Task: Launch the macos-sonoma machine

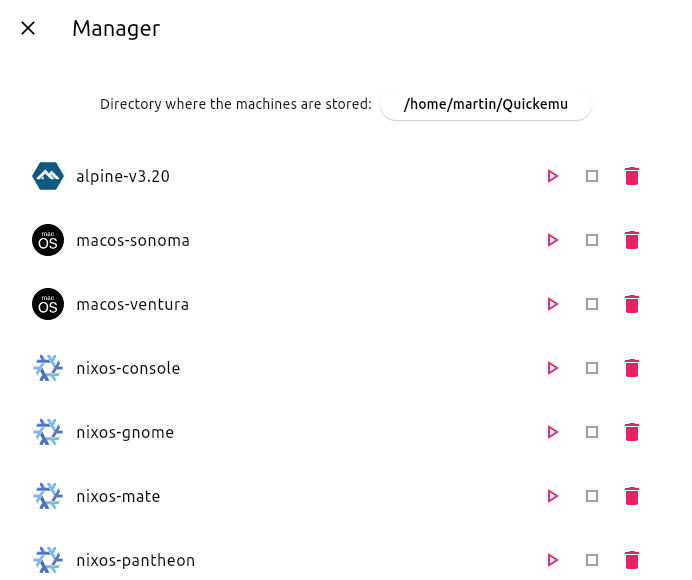Action: tap(552, 240)
